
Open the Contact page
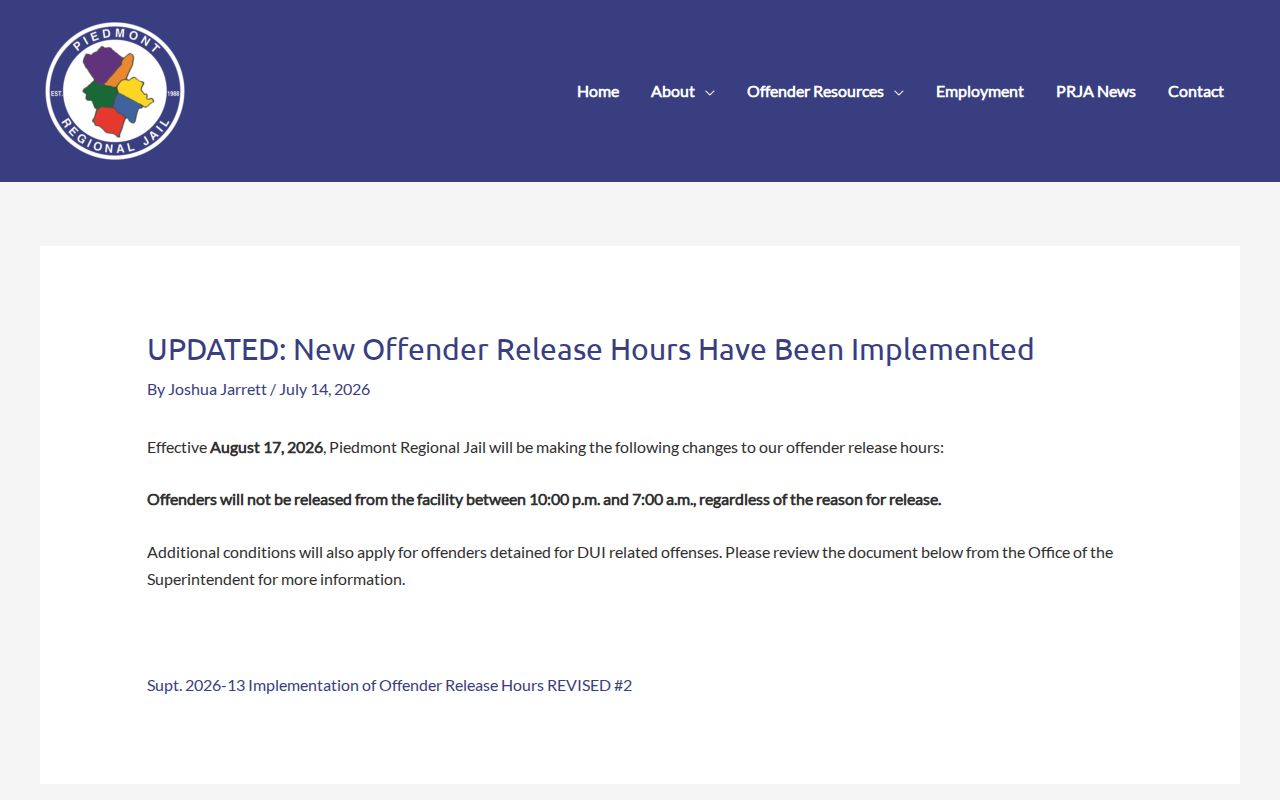point(1196,91)
